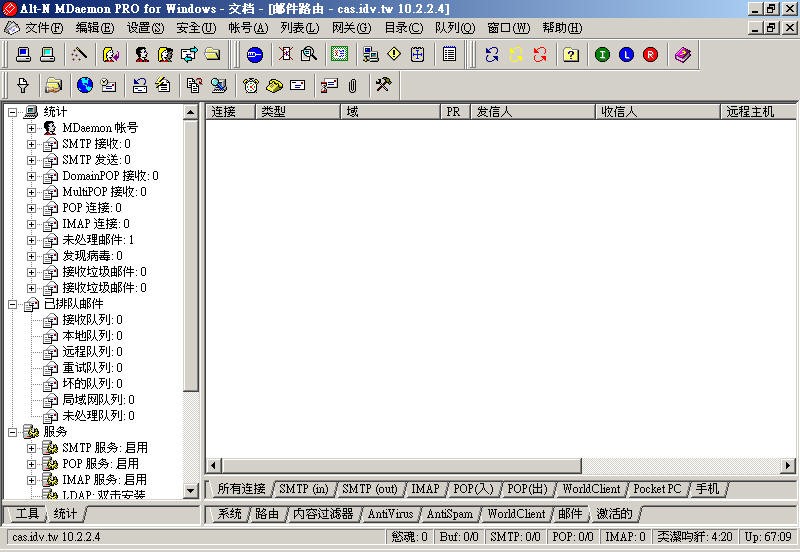The image size is (800, 552).
Task: Expand the MDaemon 帐号 tree node
Action: pyautogui.click(x=32, y=128)
